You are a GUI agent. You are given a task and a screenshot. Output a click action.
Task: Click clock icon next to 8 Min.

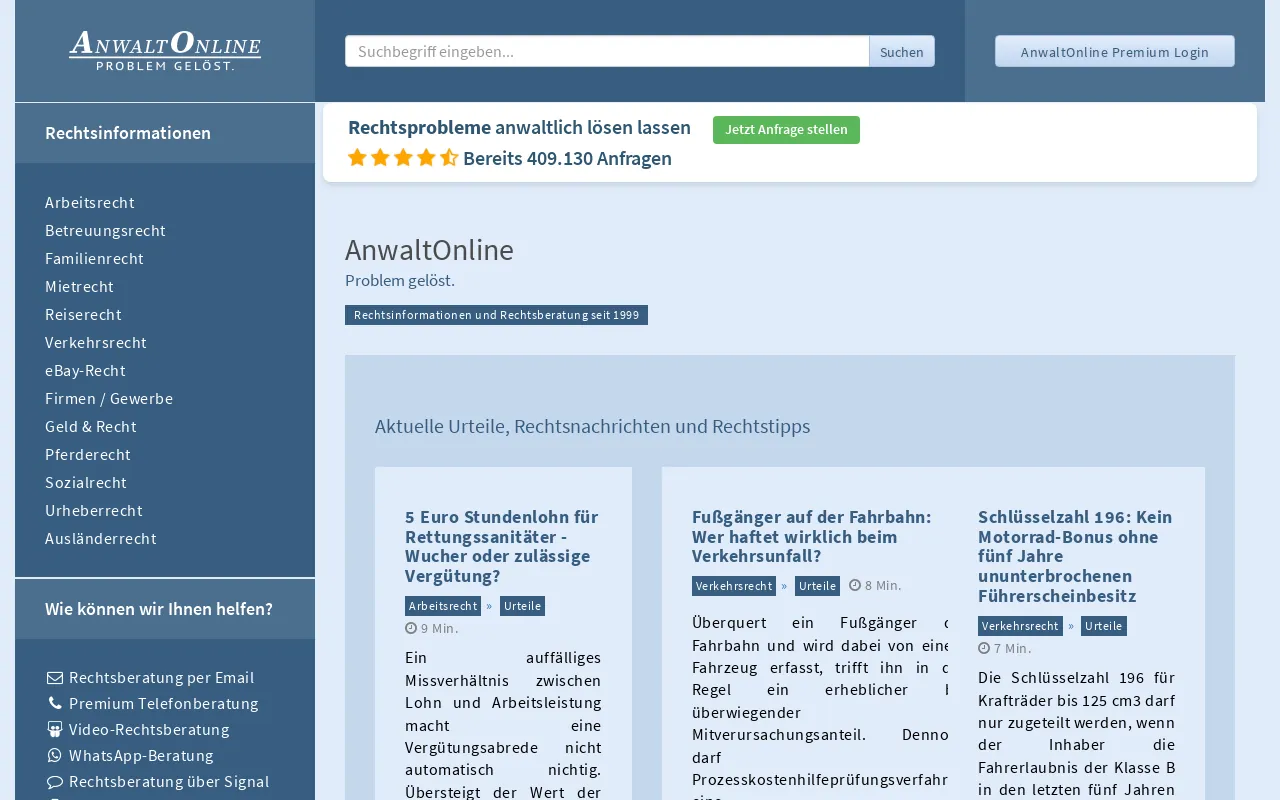(855, 585)
